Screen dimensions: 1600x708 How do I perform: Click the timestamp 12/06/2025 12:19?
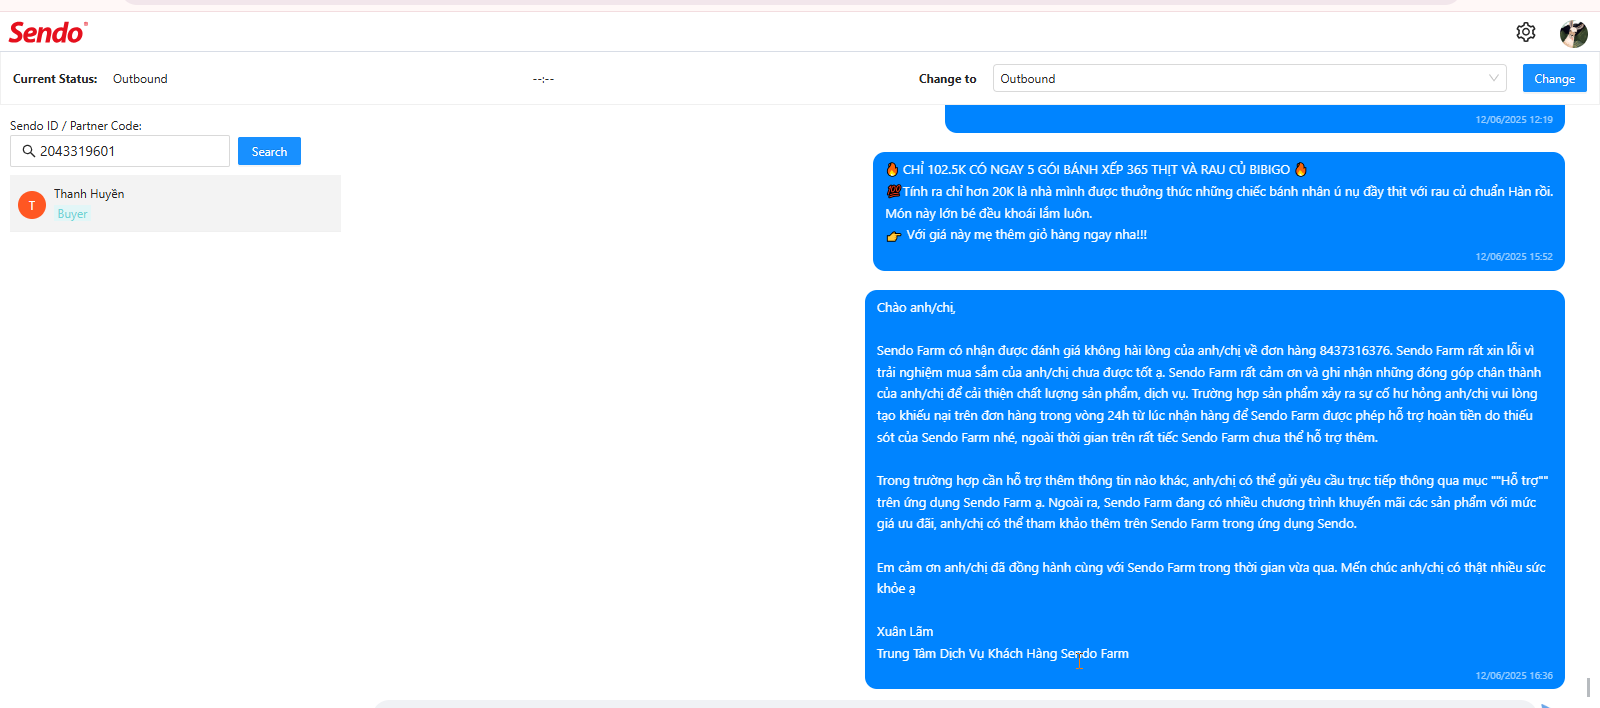point(1514,120)
